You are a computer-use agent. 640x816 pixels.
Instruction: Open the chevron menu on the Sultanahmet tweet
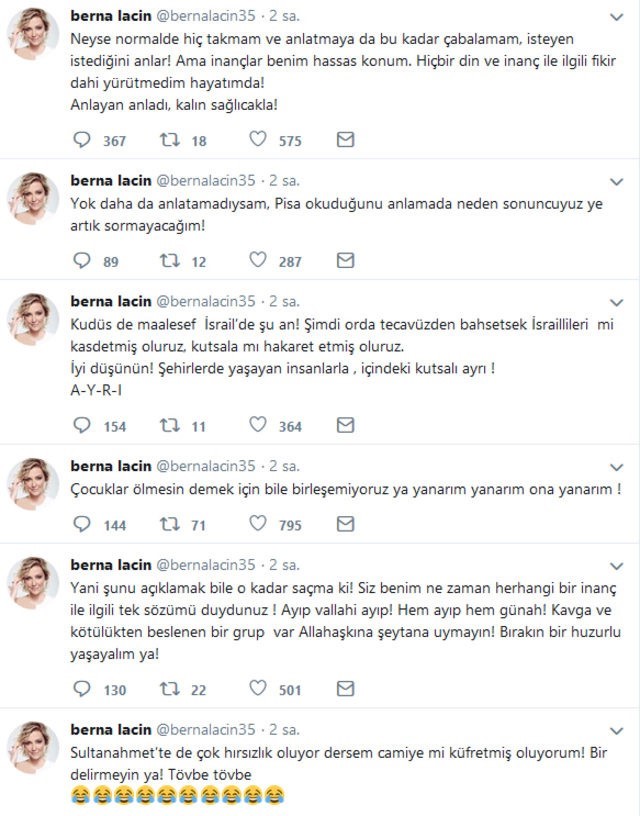tap(617, 731)
